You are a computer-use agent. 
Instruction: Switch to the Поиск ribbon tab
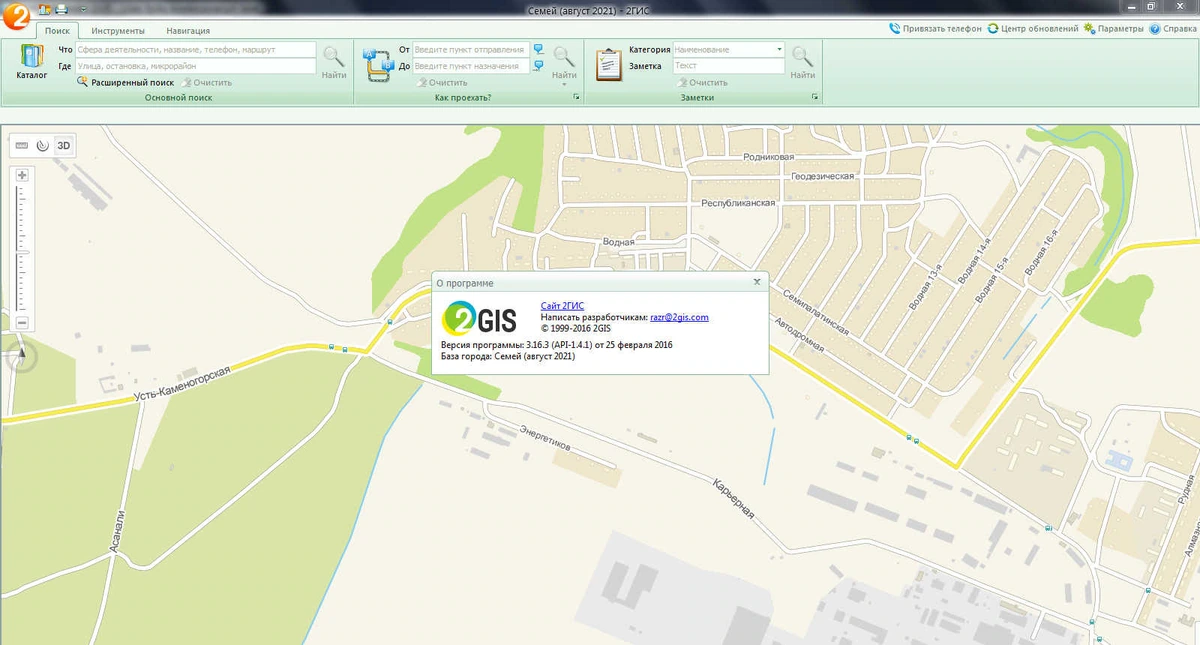pos(57,31)
